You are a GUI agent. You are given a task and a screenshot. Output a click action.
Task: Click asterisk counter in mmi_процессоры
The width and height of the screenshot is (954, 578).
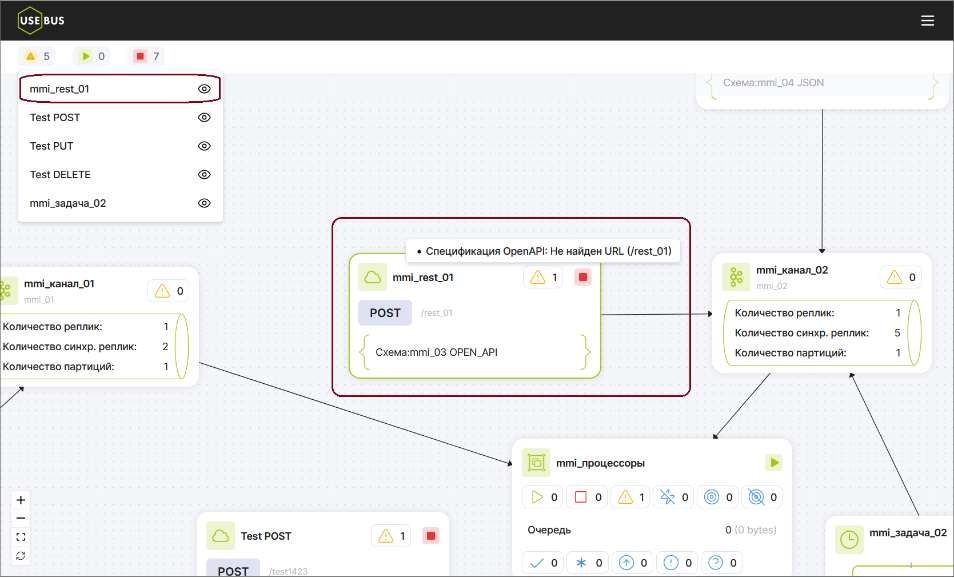pyautogui.click(x=588, y=563)
